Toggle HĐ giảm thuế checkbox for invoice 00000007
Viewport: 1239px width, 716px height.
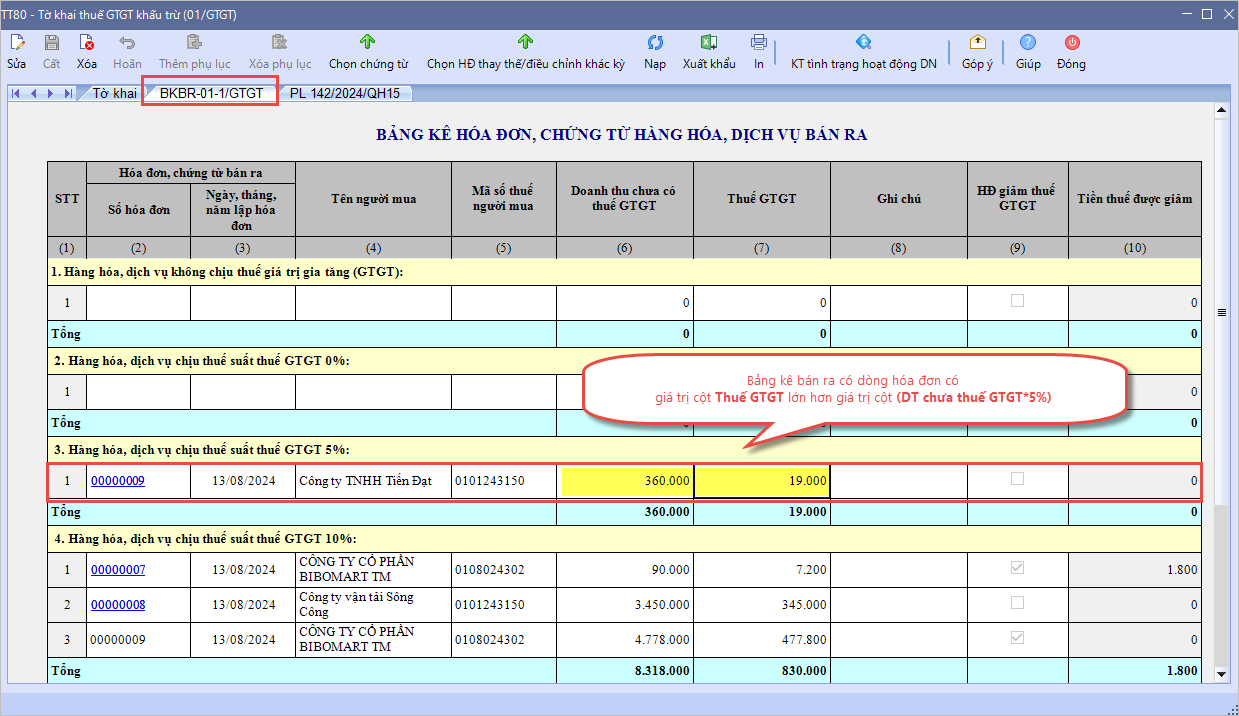pos(1017,568)
